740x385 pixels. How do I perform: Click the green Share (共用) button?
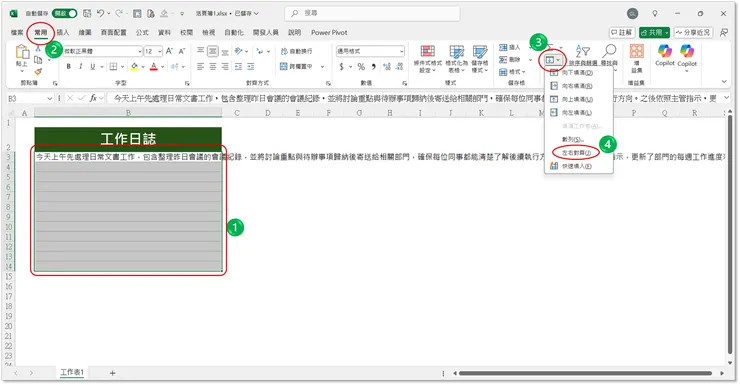point(654,33)
